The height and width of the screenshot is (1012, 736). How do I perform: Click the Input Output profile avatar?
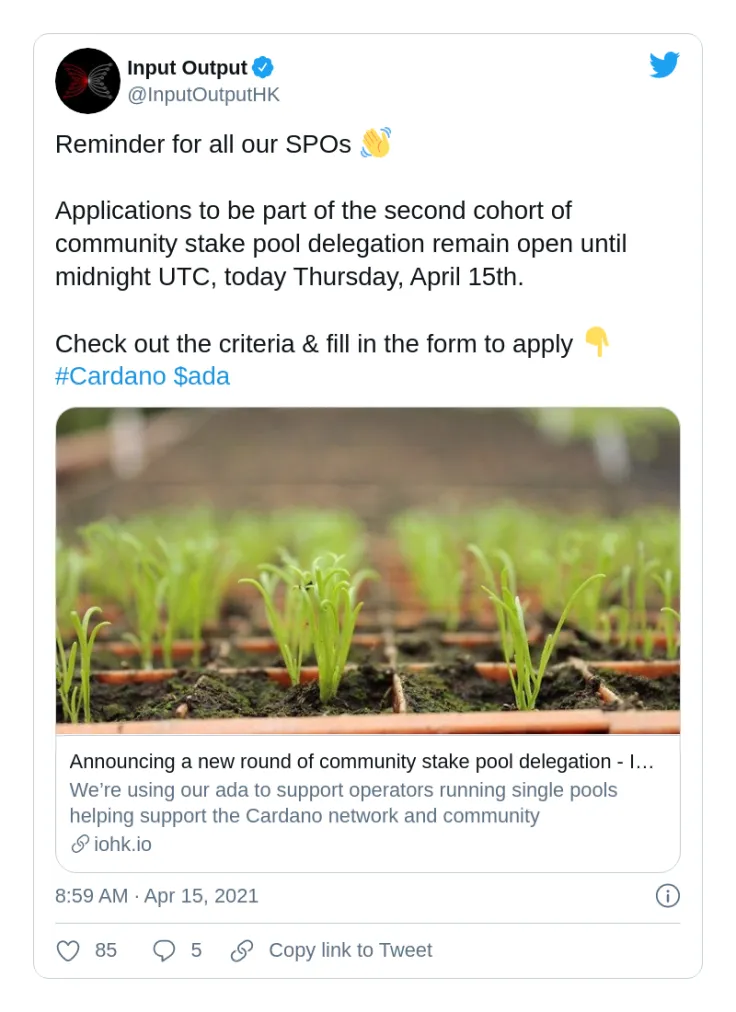coord(88,81)
